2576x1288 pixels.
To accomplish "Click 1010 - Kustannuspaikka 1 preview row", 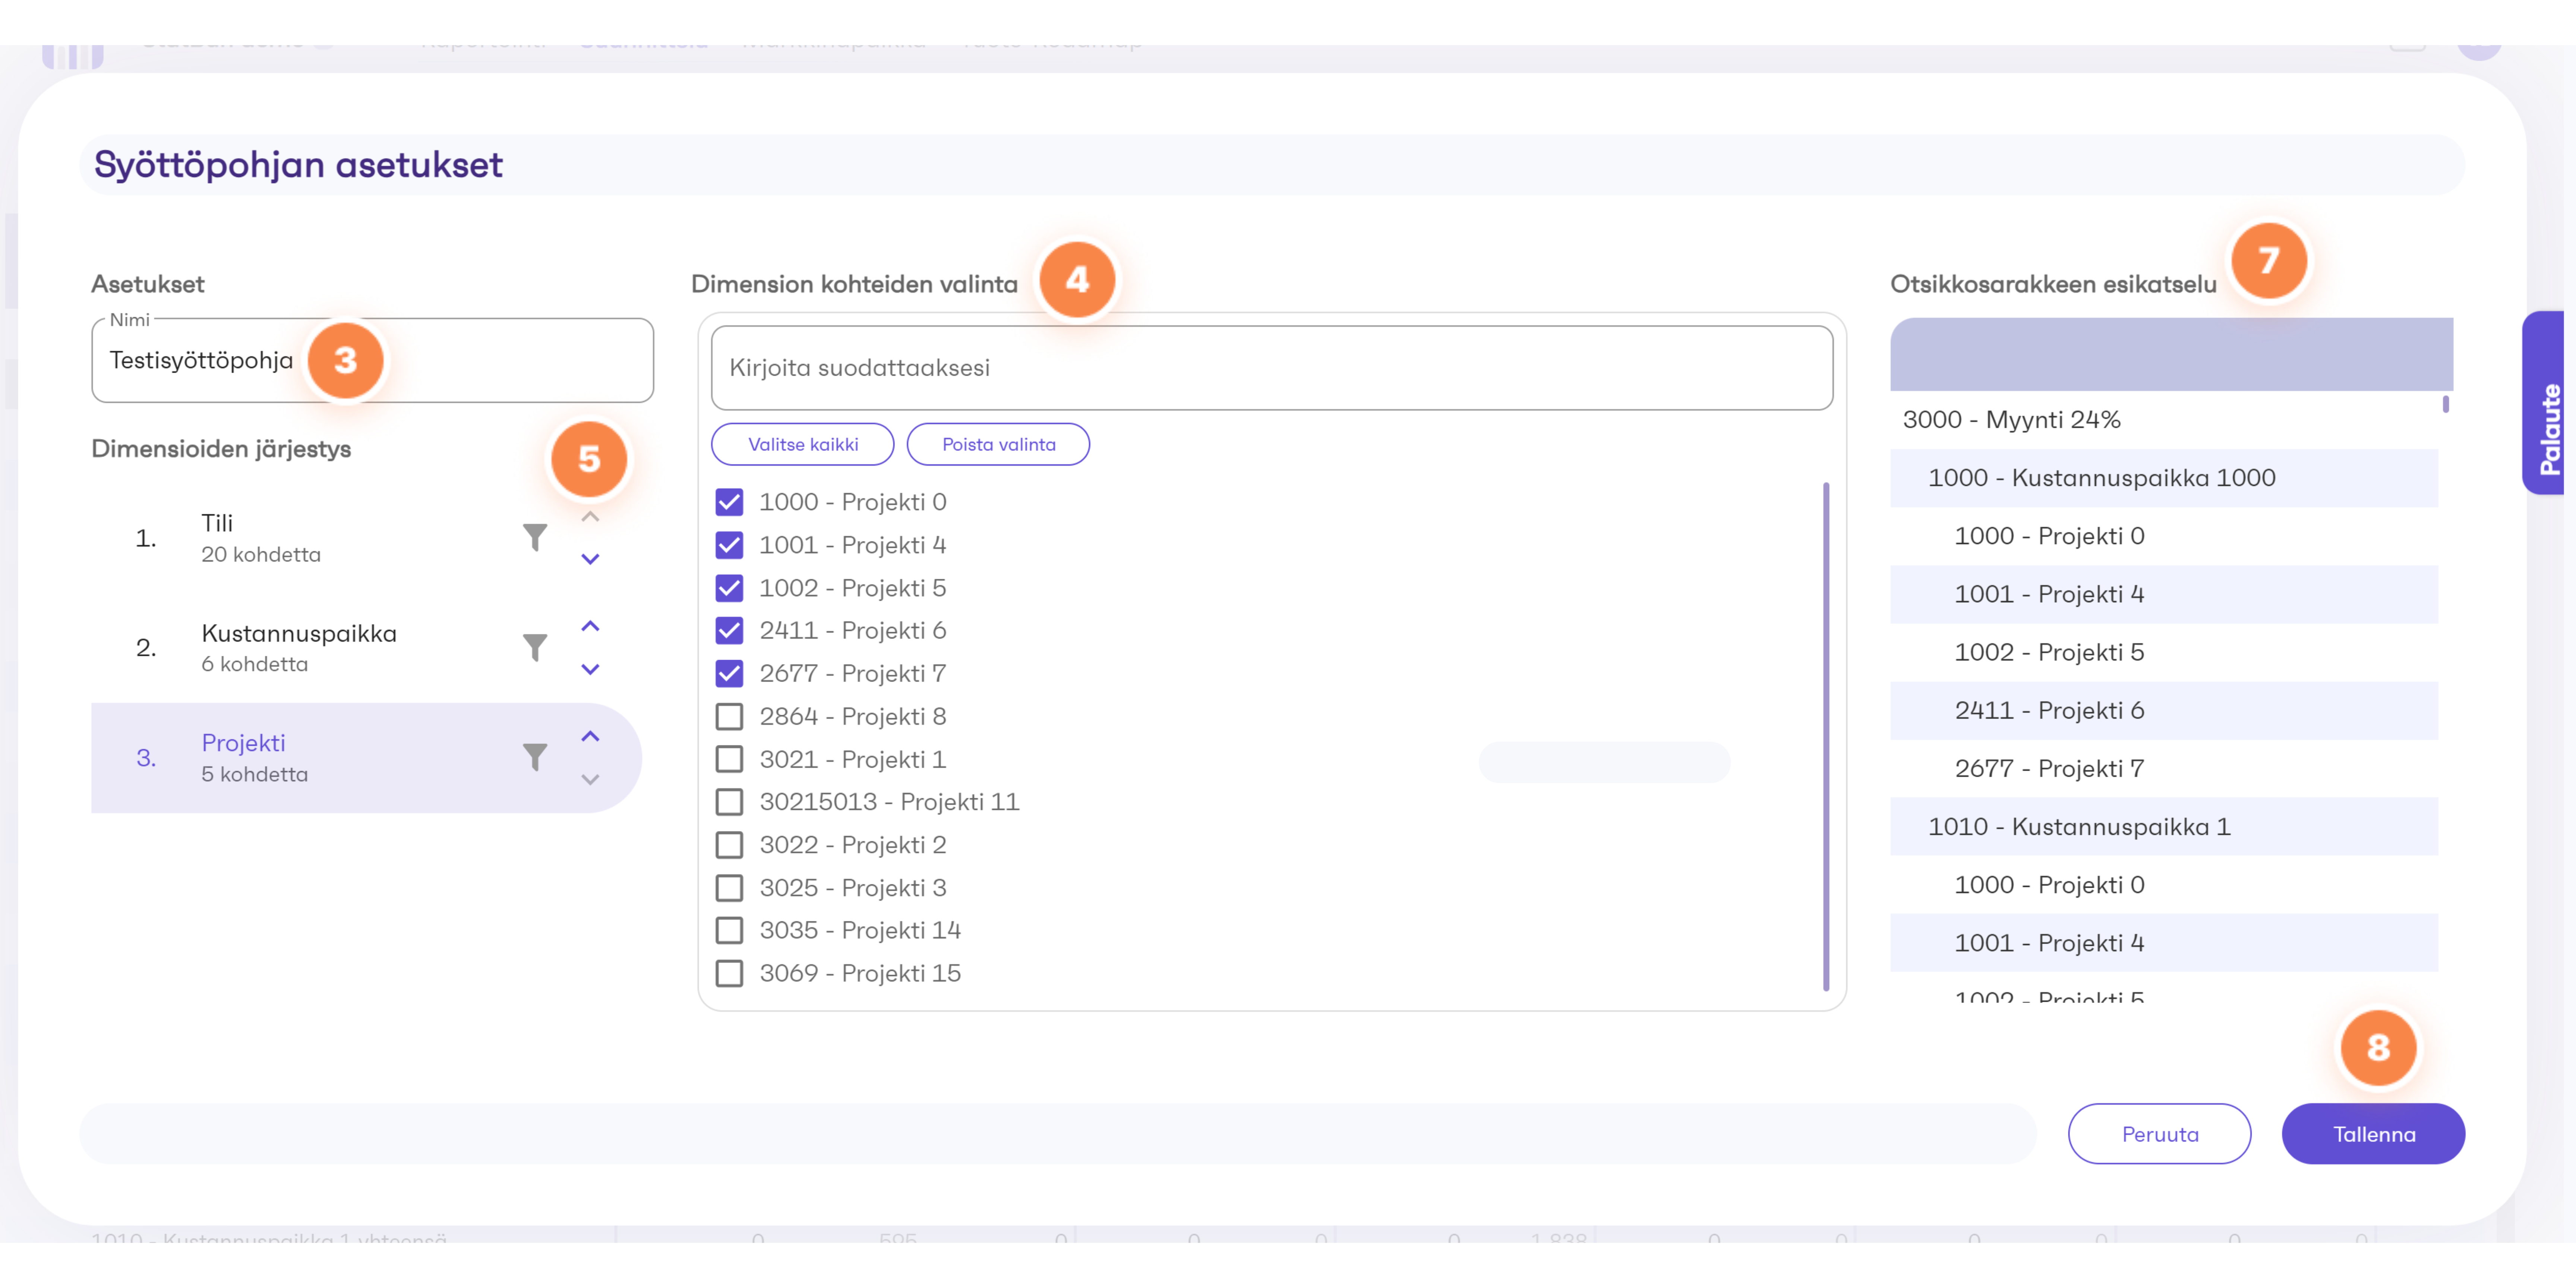I will coord(2164,827).
